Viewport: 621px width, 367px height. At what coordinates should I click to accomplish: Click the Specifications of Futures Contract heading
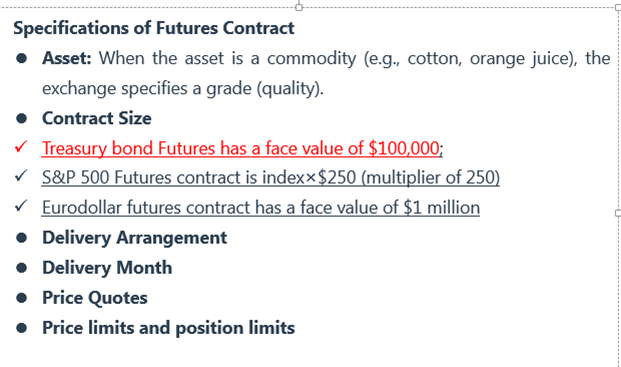(154, 29)
